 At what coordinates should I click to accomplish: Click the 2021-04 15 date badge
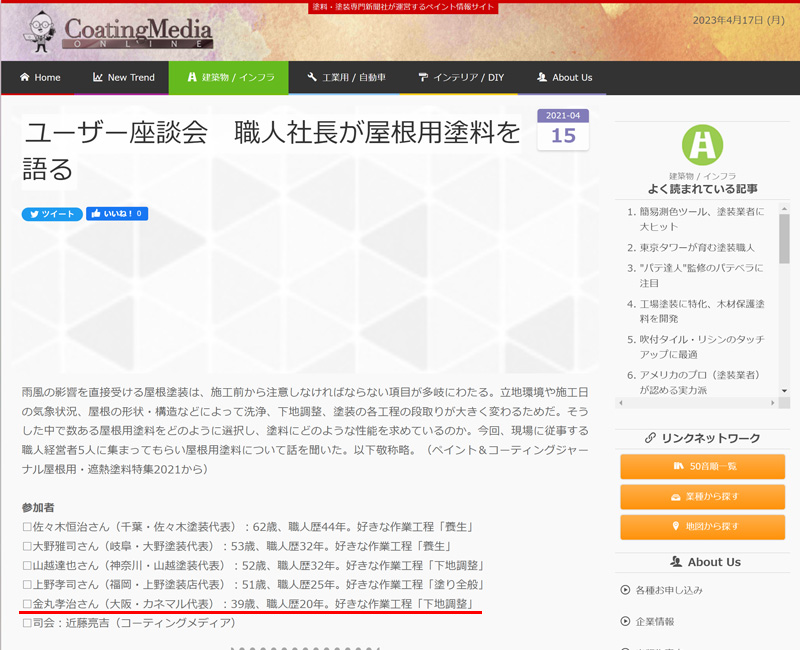coord(563,130)
